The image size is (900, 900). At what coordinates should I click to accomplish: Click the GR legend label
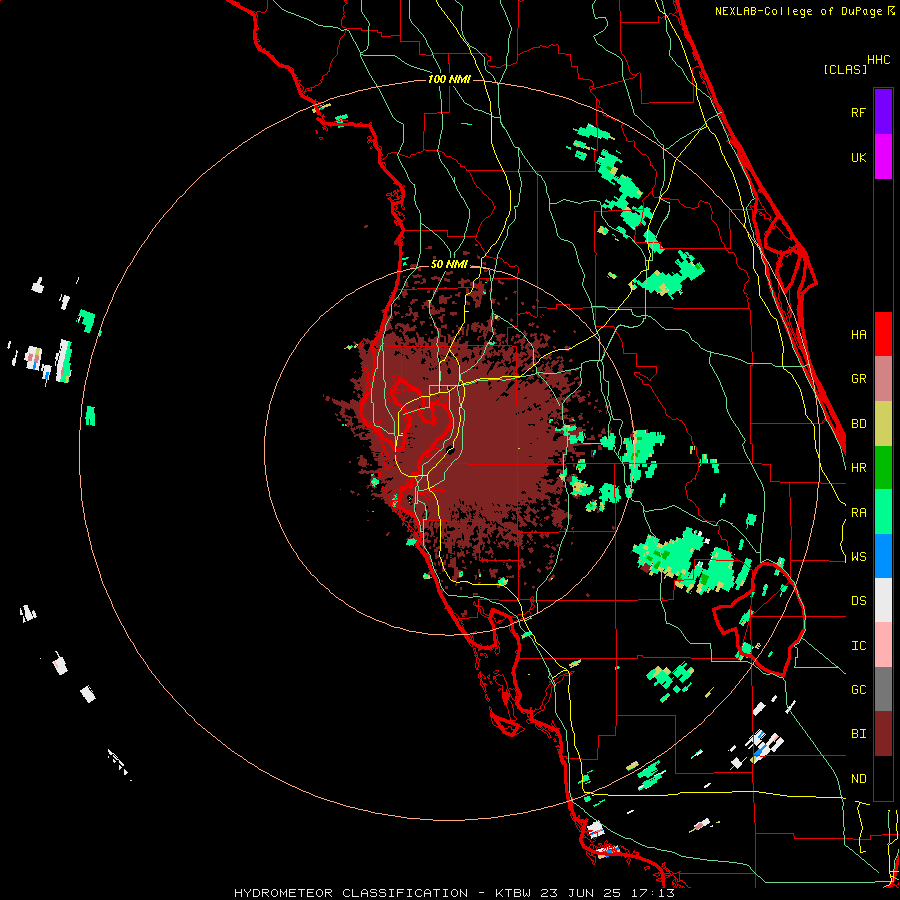pos(858,379)
